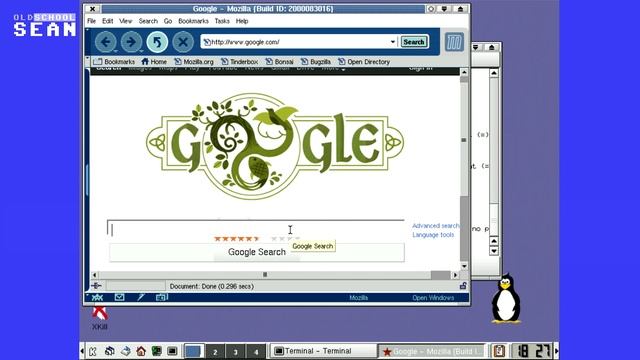Toggle the online/offline plug icon in status bar
Viewport: 640px width, 360px height.
(x=97, y=286)
